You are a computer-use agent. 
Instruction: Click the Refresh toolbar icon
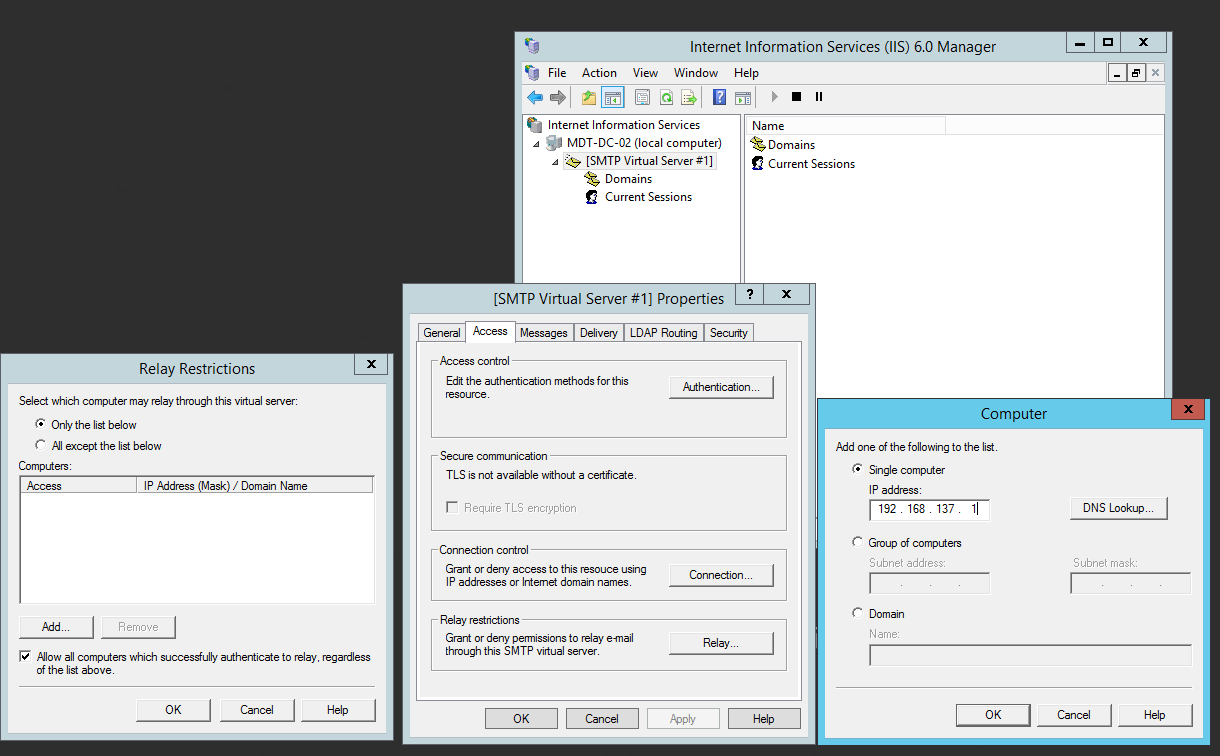[x=665, y=97]
